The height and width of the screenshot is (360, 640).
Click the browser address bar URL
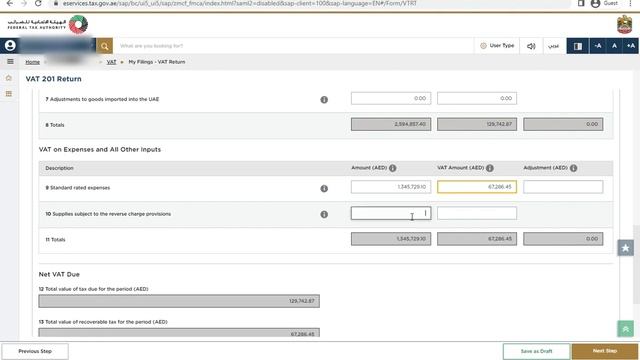tap(240, 3)
